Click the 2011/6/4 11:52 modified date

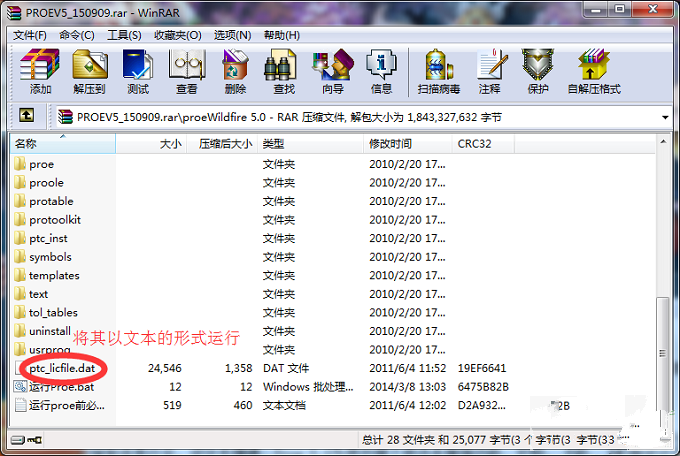407,368
